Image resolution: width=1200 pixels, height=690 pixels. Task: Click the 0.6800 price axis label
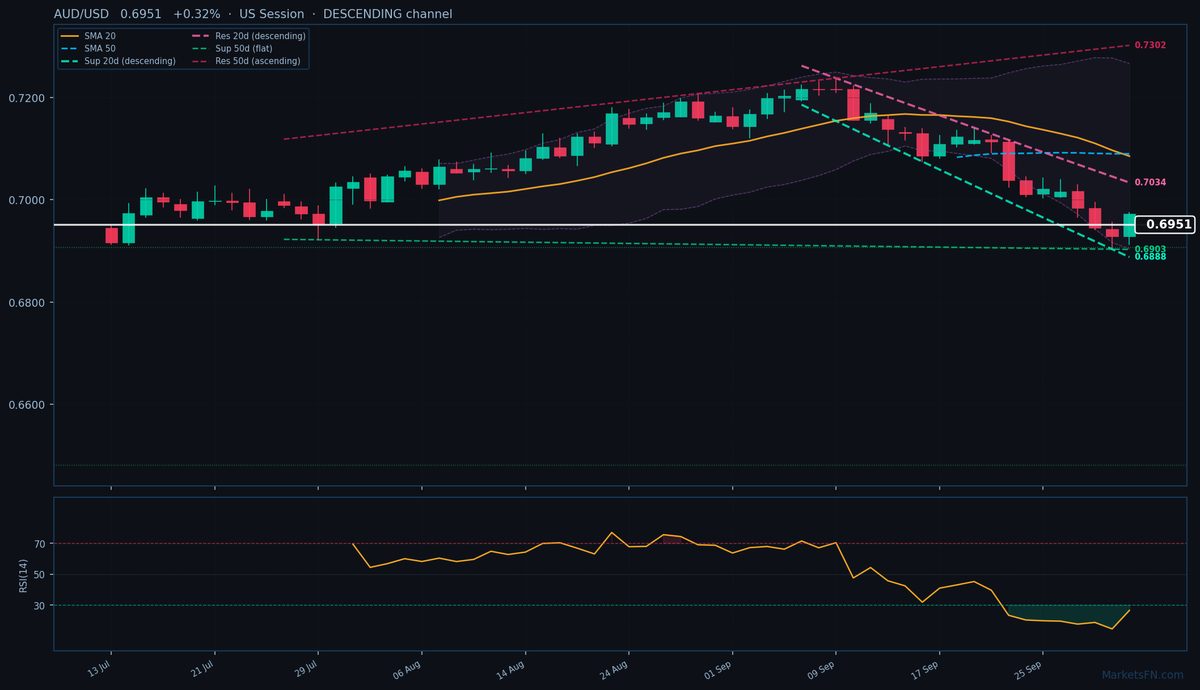click(26, 303)
